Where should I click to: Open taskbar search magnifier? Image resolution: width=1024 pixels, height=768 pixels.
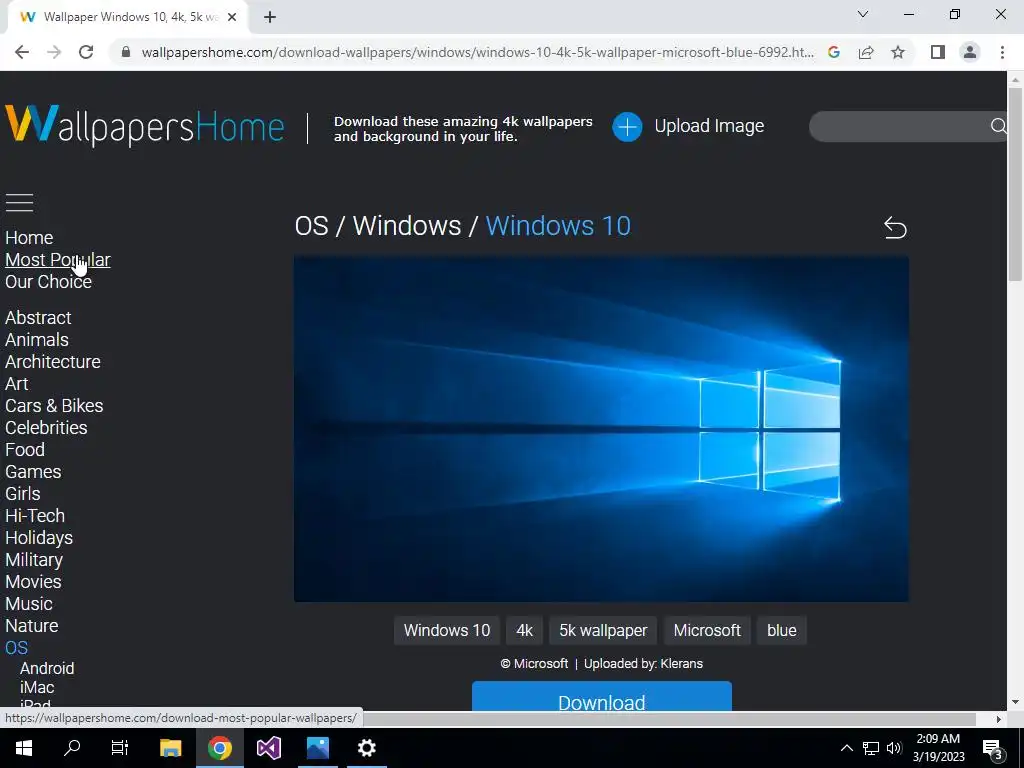72,748
